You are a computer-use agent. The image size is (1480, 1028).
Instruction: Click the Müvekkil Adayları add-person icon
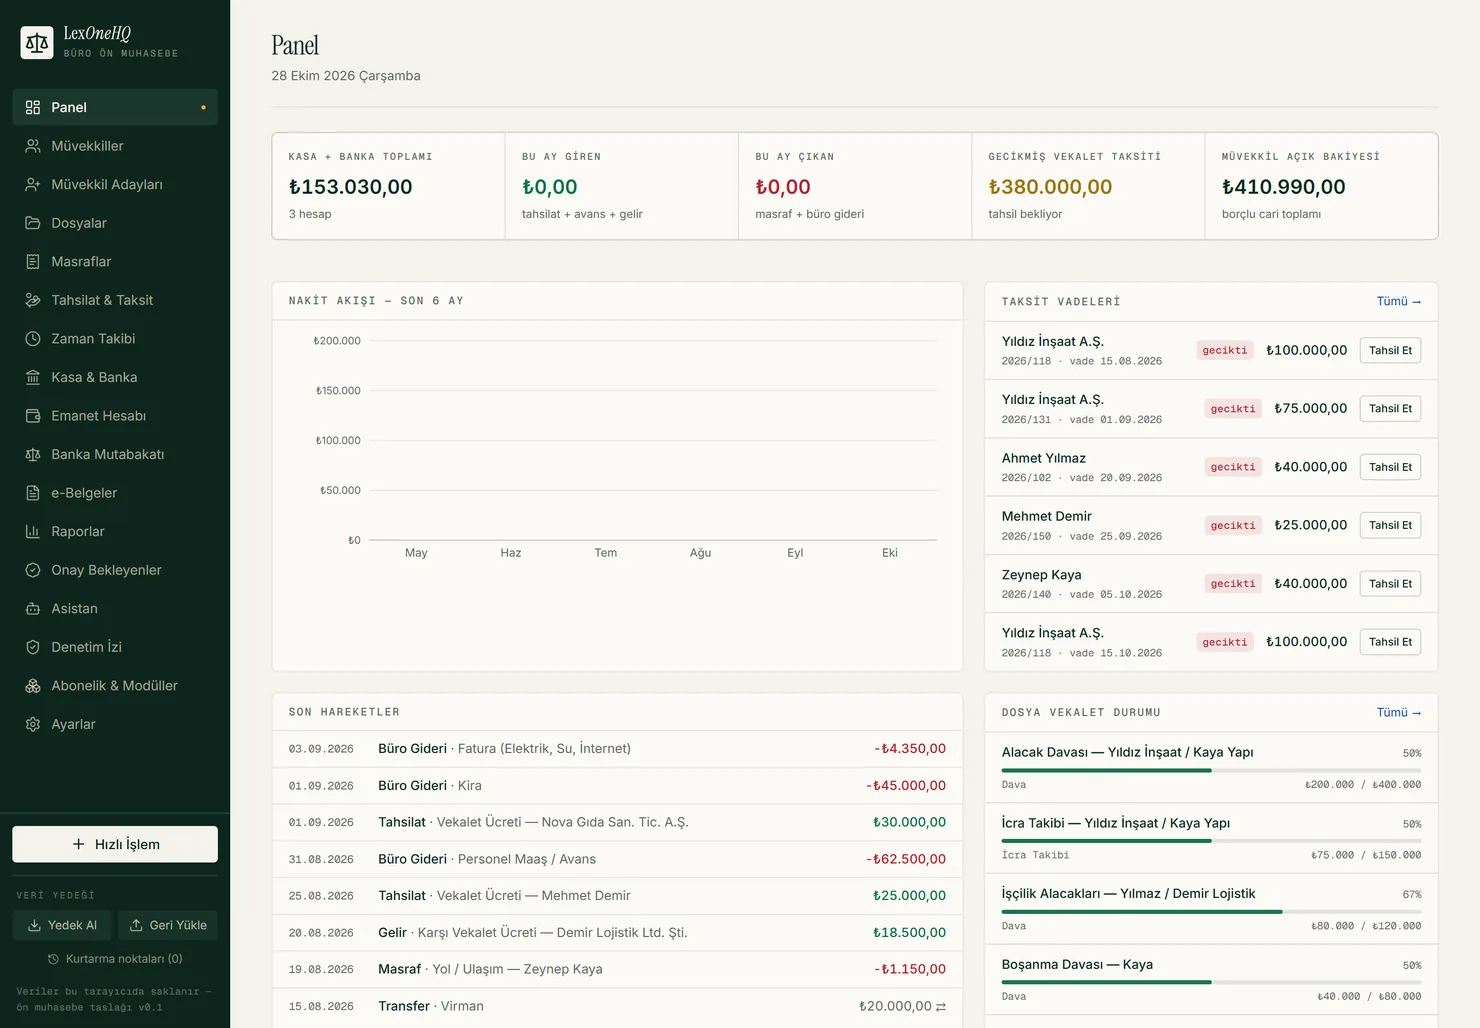pos(33,184)
